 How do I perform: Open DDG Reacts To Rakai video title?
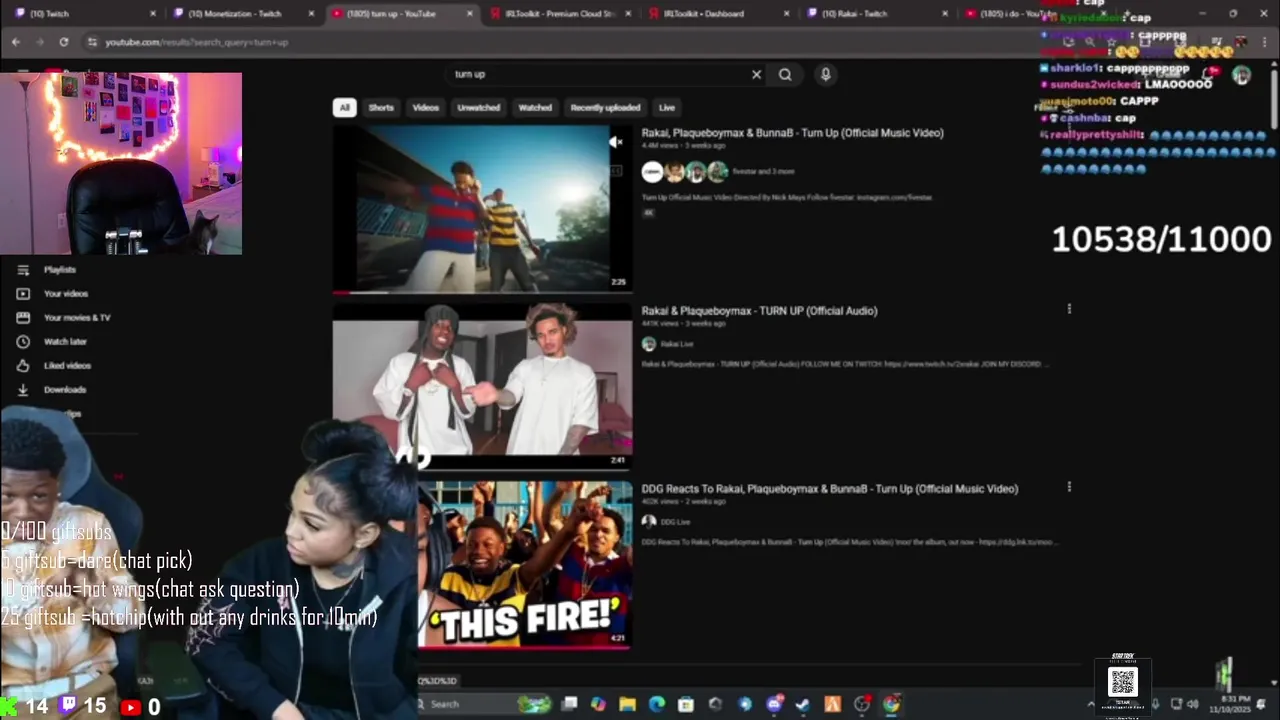tap(829, 489)
